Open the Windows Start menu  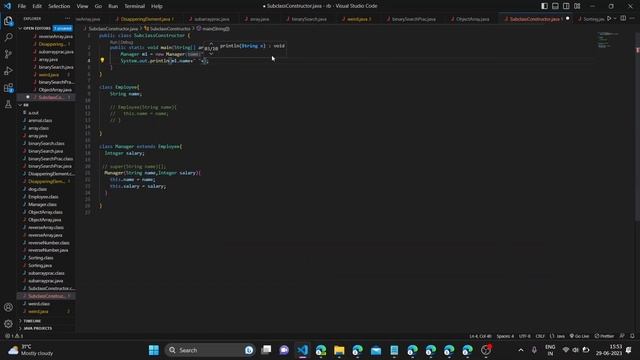click(x=154, y=350)
